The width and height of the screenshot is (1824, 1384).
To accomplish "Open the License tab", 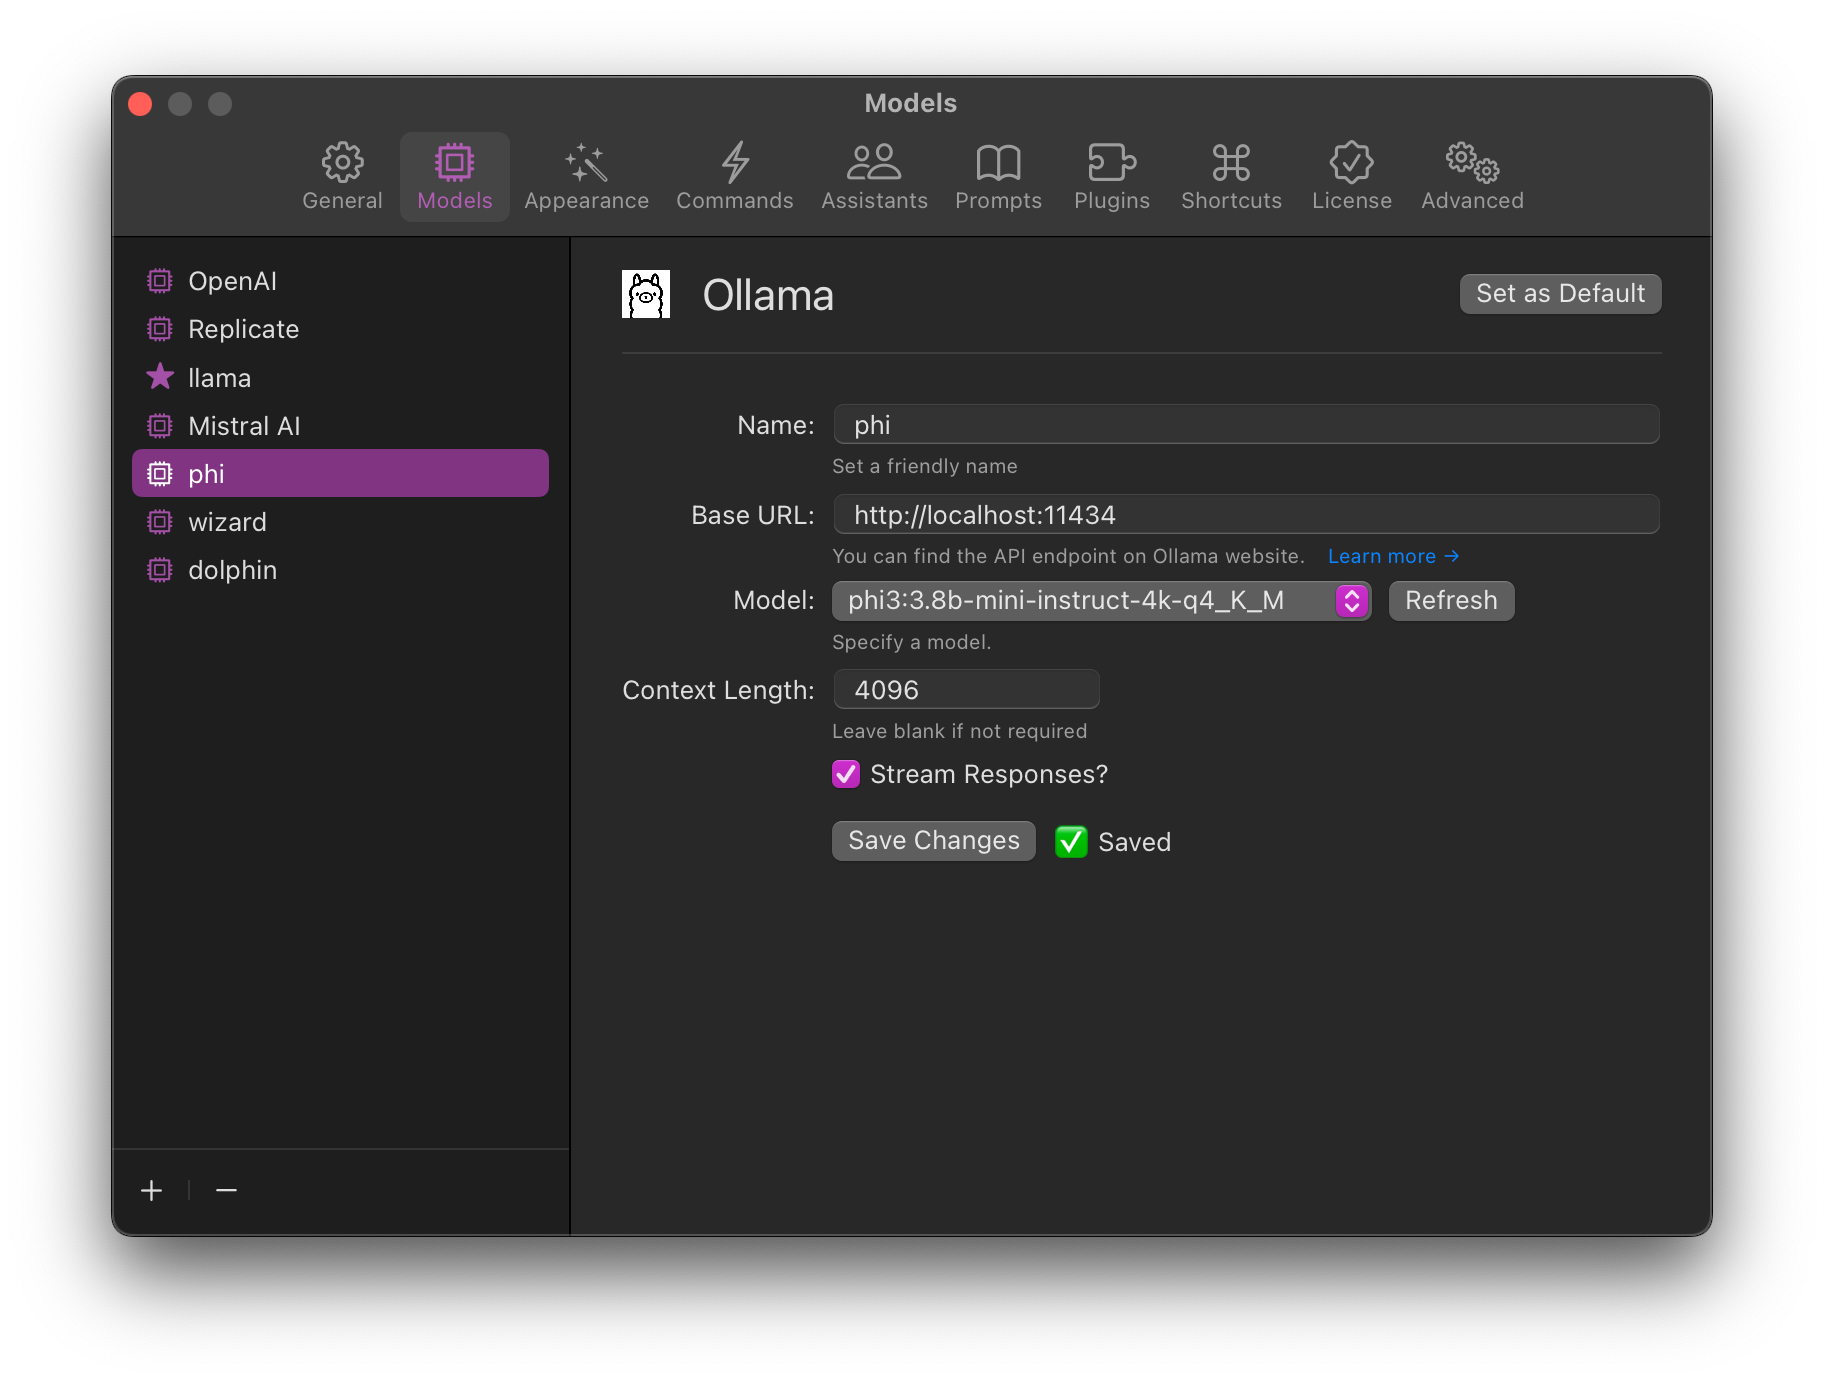I will (1351, 177).
